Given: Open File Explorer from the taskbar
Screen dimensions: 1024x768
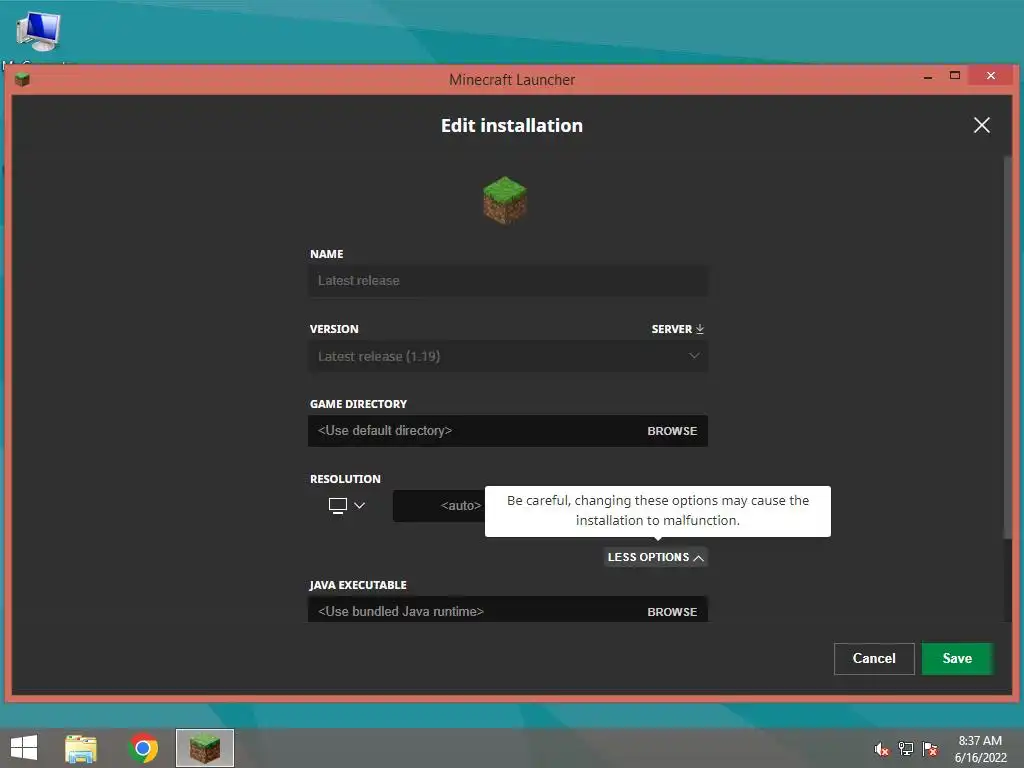Looking at the screenshot, I should point(81,748).
